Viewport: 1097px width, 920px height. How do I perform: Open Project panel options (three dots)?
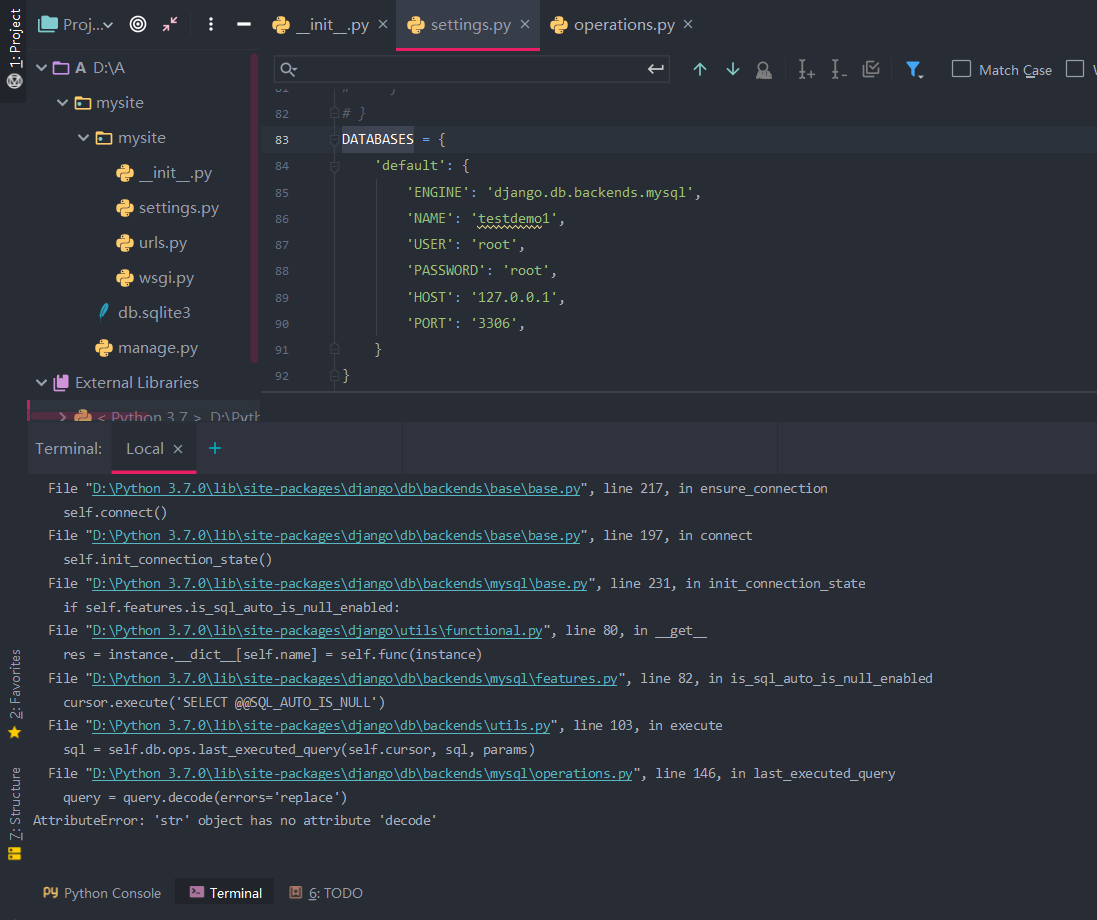(211, 24)
